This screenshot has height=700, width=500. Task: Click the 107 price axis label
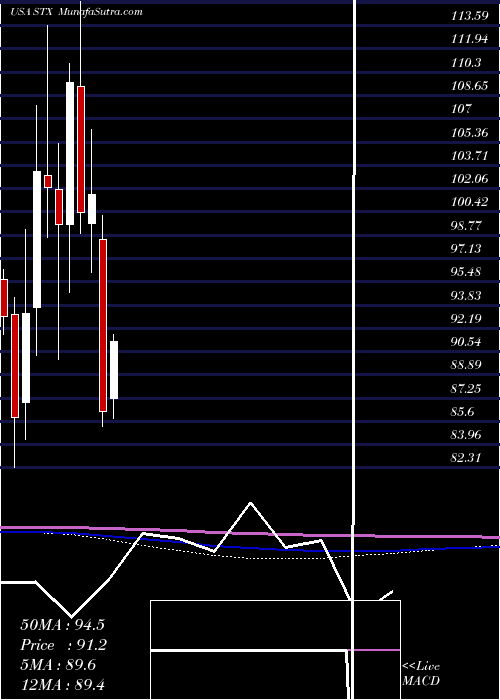462,109
